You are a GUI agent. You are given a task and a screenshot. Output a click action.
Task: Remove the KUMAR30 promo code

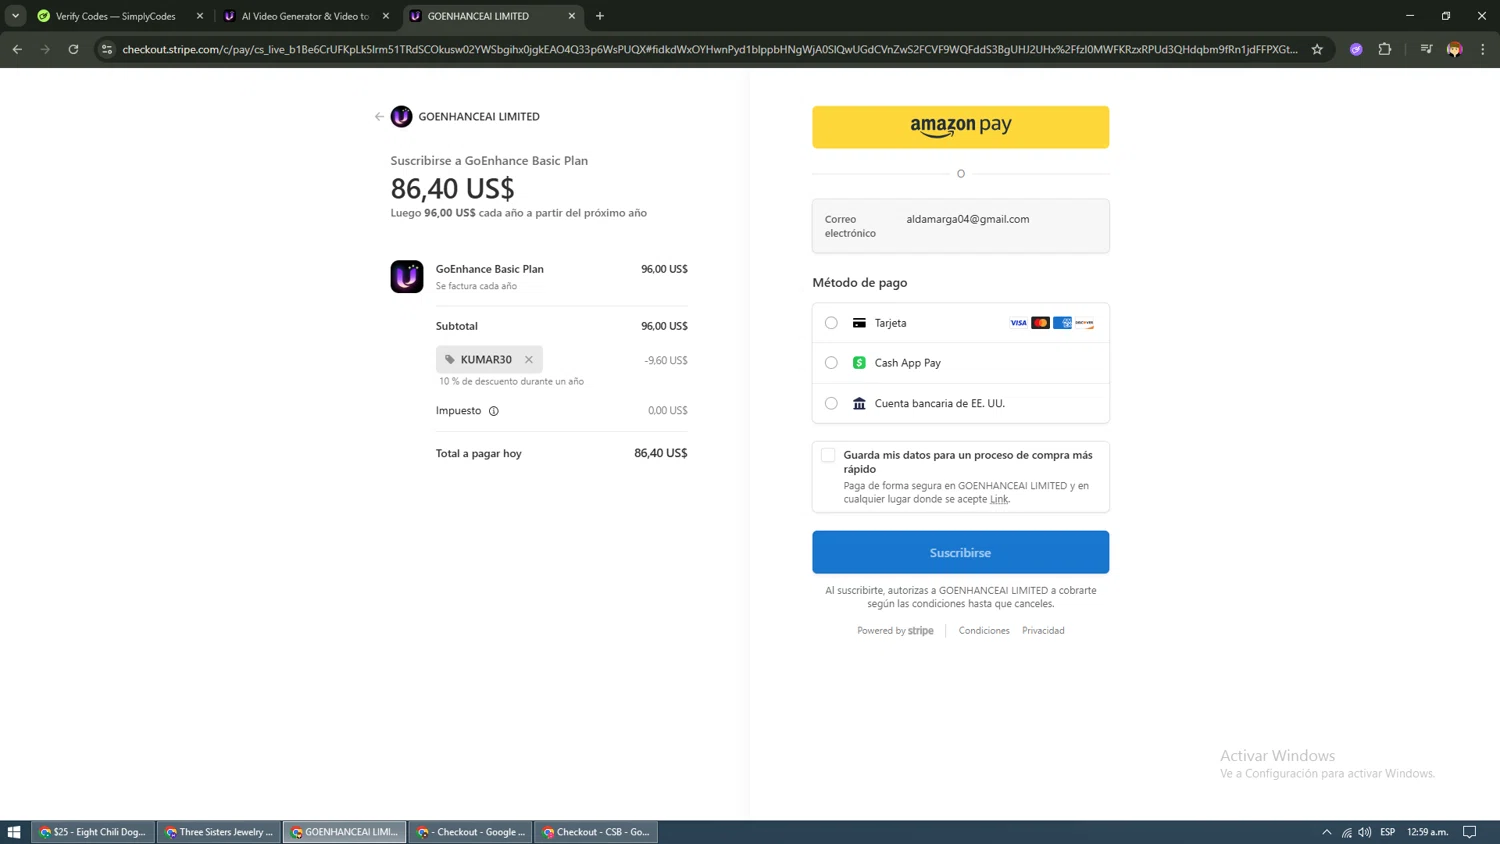pyautogui.click(x=529, y=360)
